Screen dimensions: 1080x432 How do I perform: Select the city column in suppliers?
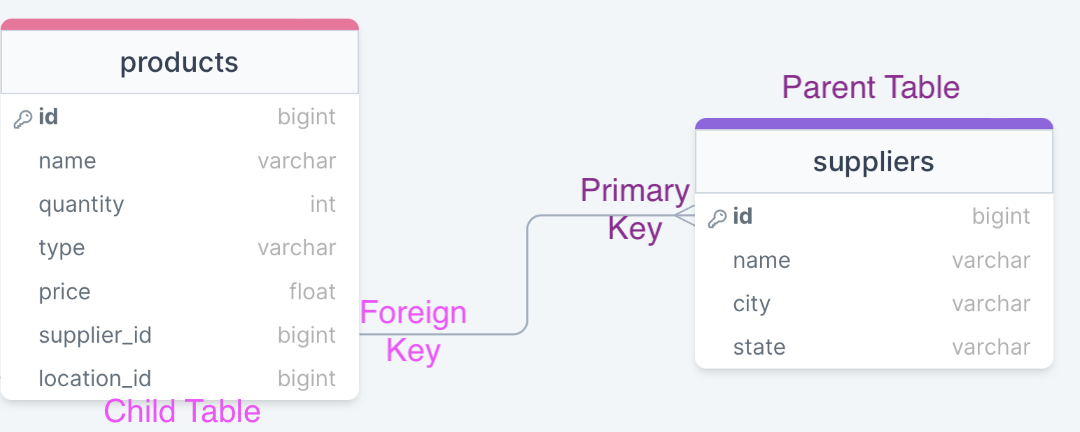tap(874, 304)
